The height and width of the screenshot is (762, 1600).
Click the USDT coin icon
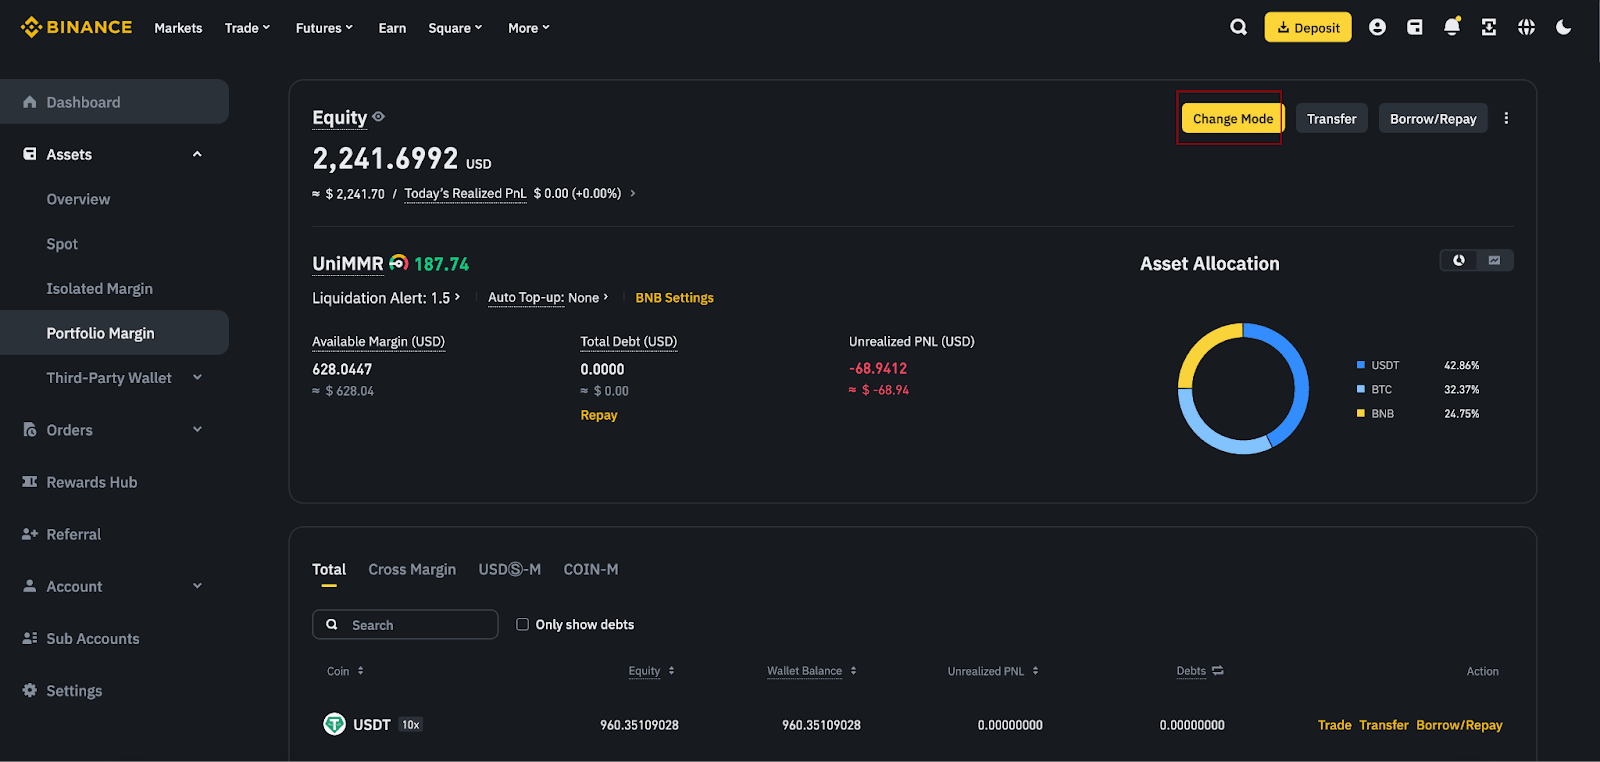coord(334,724)
